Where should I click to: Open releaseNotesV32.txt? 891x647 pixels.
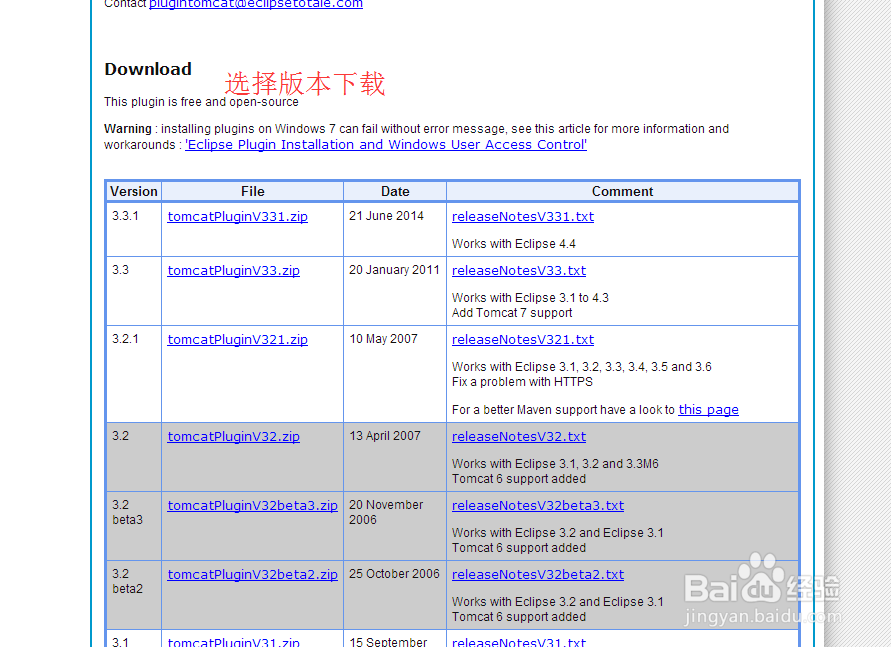point(519,437)
